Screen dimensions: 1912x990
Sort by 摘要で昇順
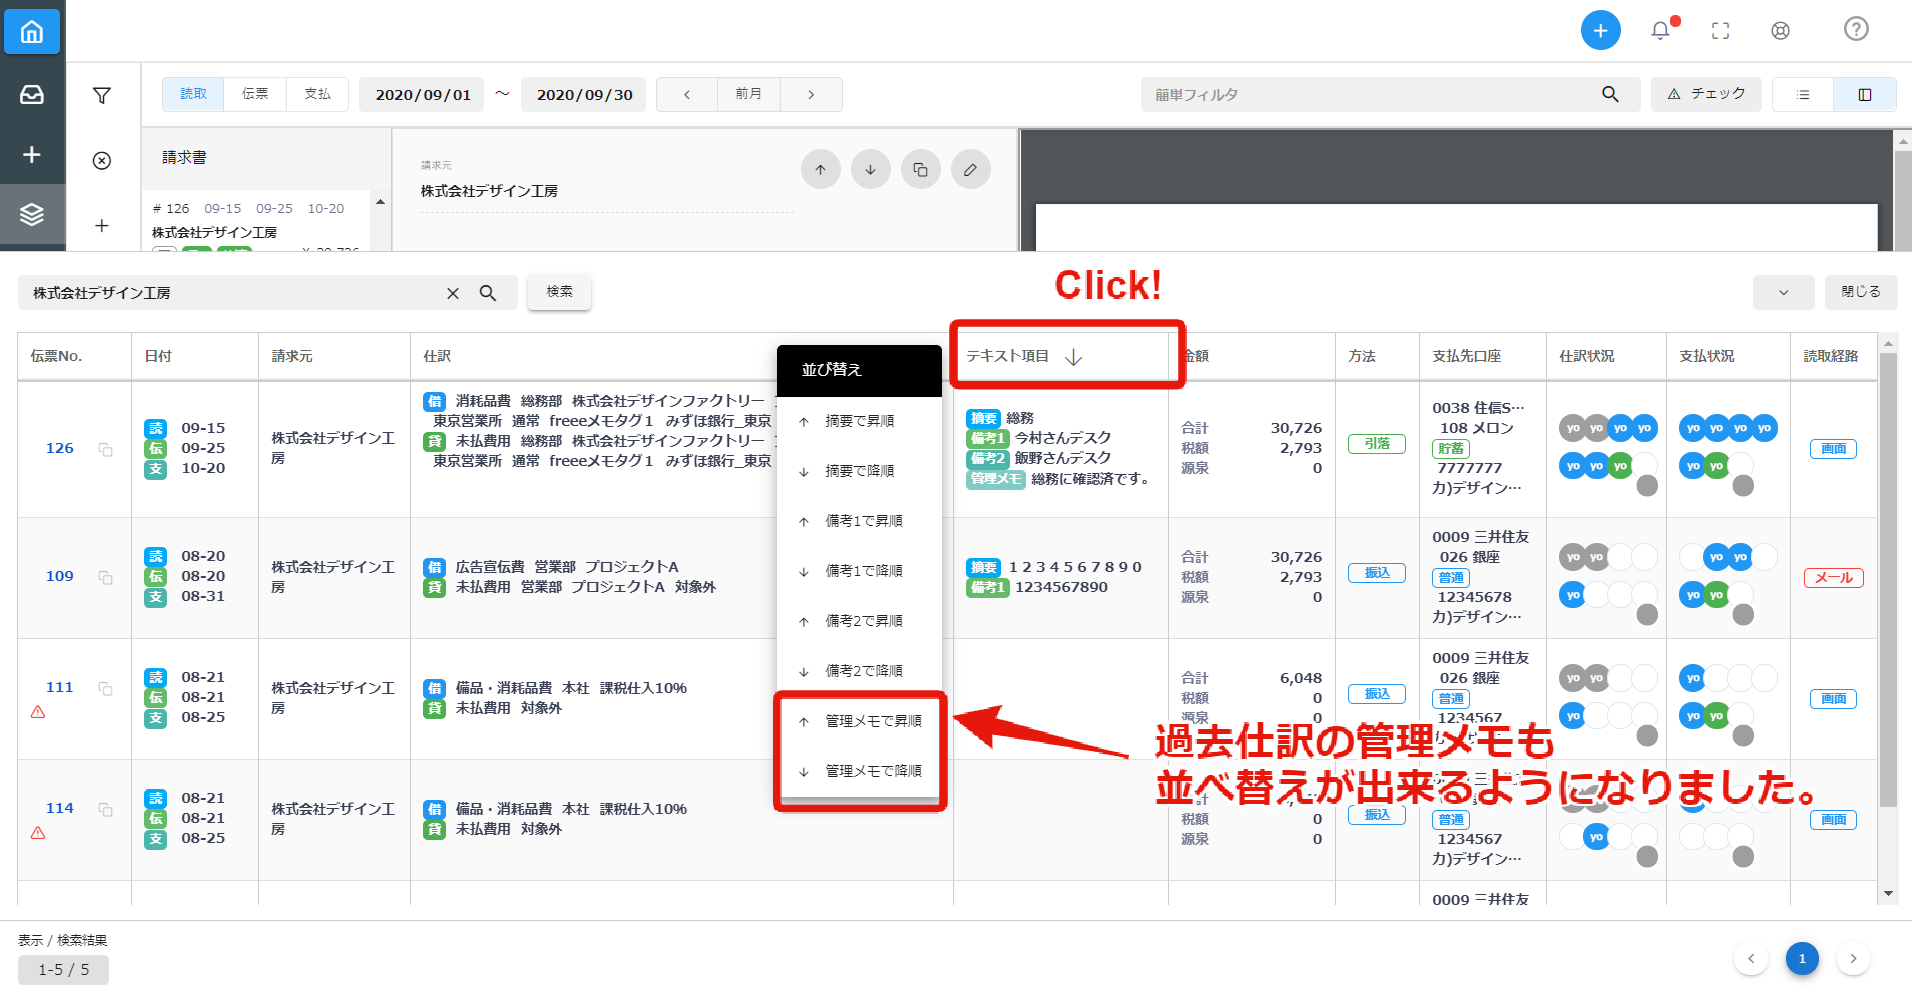pos(859,421)
